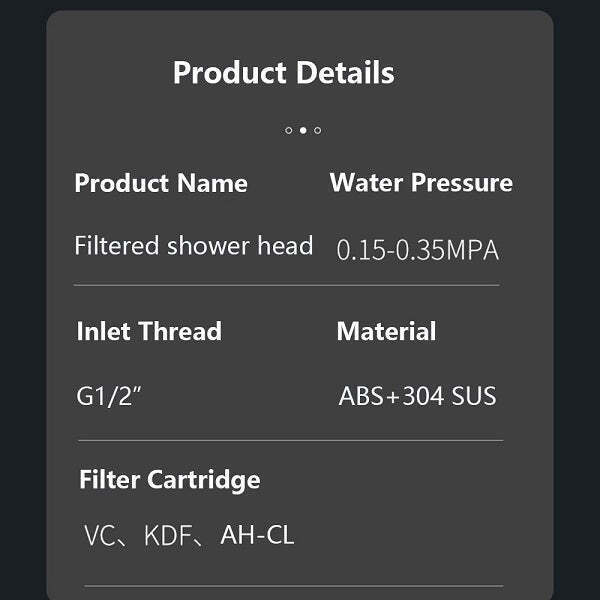Click the third pagination dot
This screenshot has width=600, height=600.
[318, 130]
